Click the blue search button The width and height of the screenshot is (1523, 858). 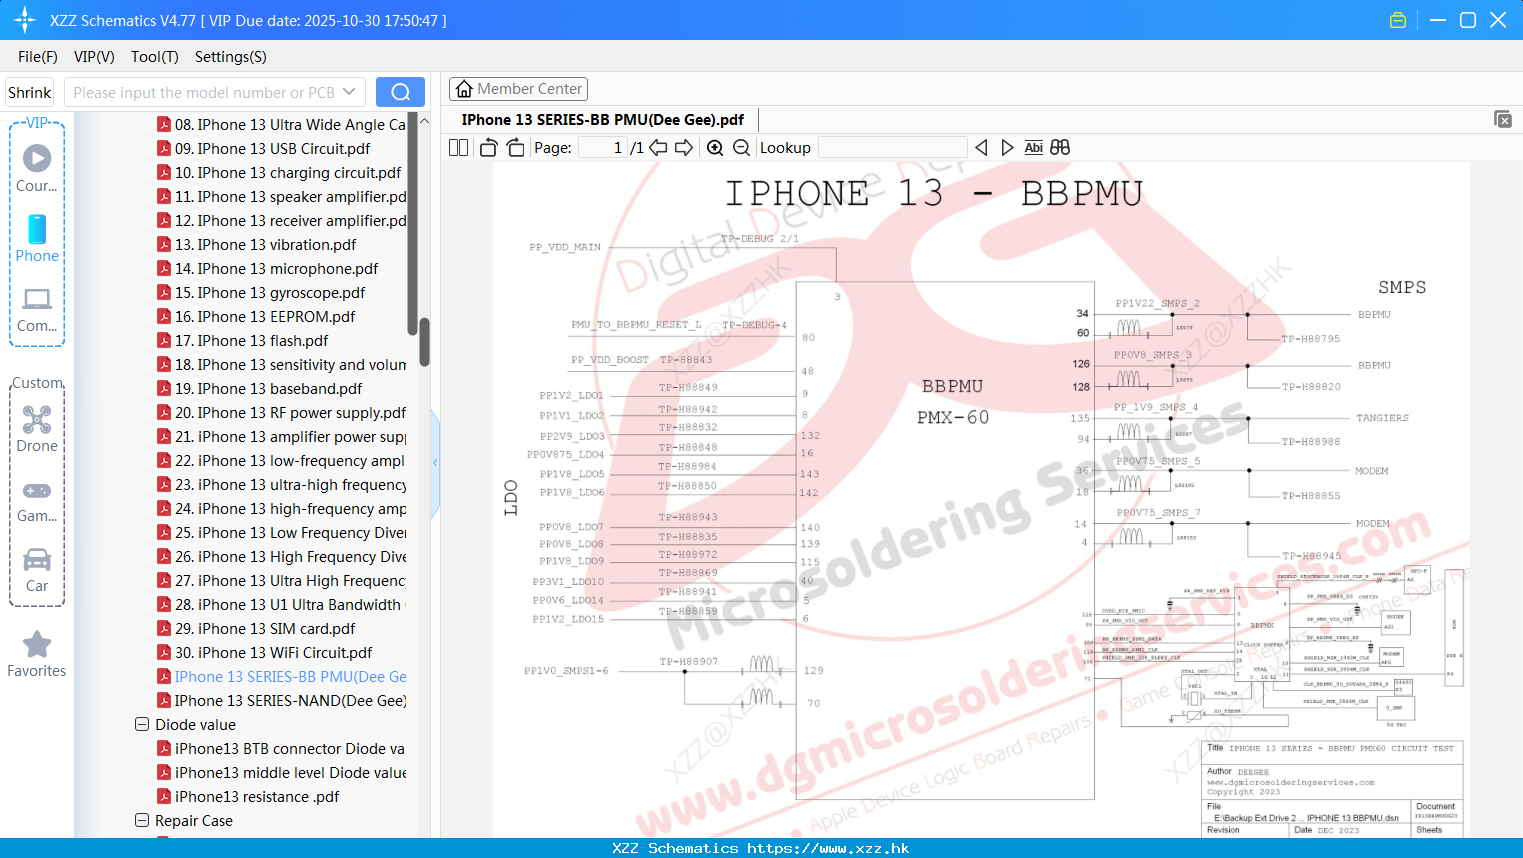tap(400, 92)
